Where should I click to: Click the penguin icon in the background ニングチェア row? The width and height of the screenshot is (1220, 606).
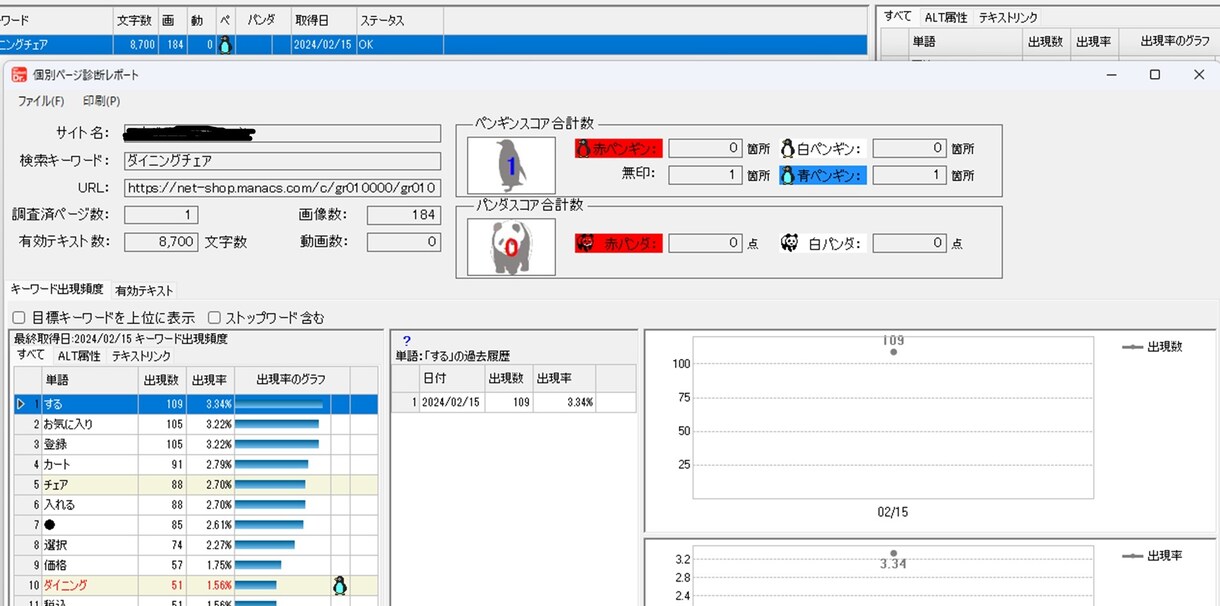[224, 44]
